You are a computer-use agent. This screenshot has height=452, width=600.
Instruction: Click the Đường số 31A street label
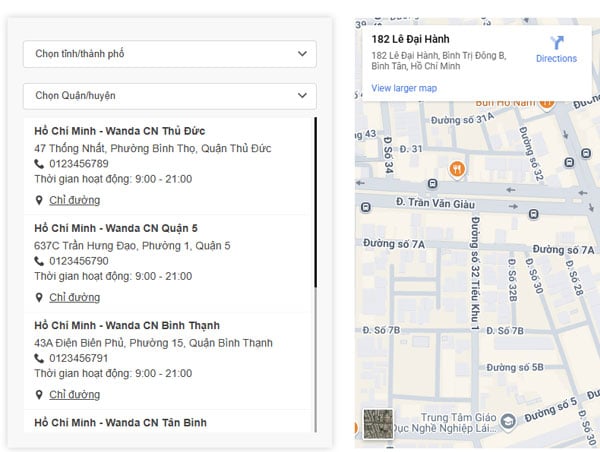463,119
